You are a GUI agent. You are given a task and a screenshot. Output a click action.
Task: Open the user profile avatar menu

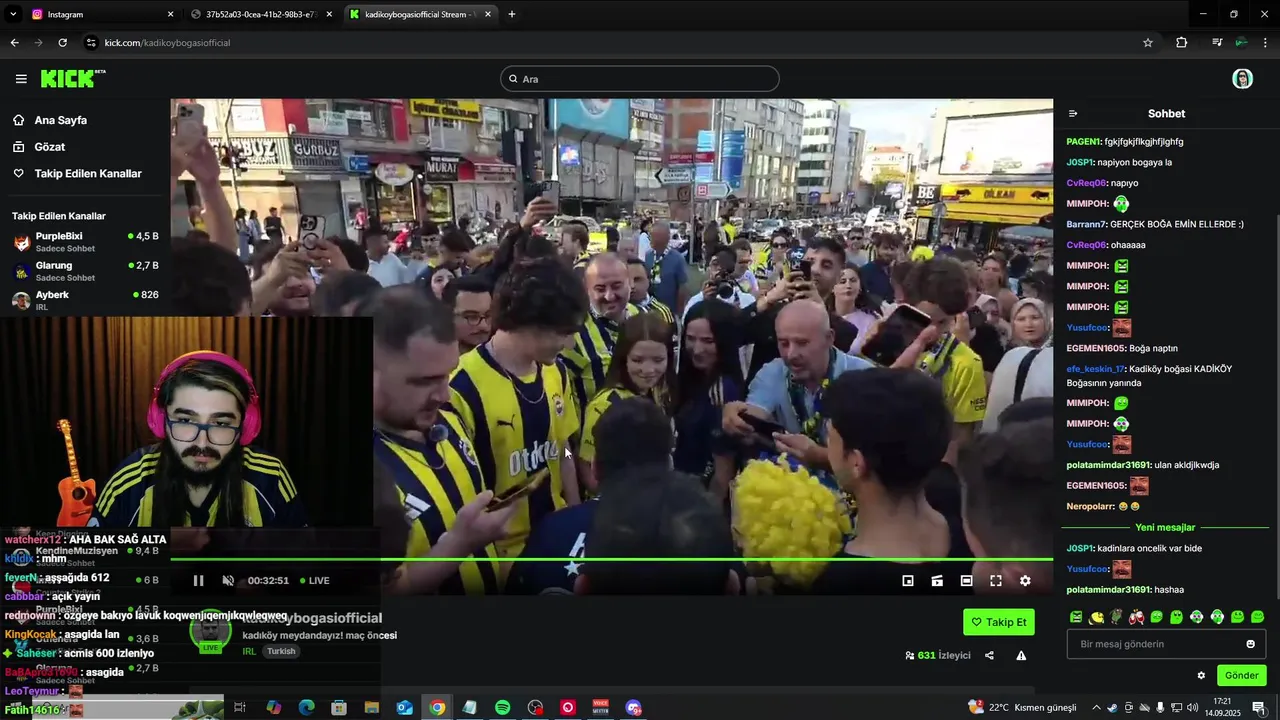[1242, 79]
